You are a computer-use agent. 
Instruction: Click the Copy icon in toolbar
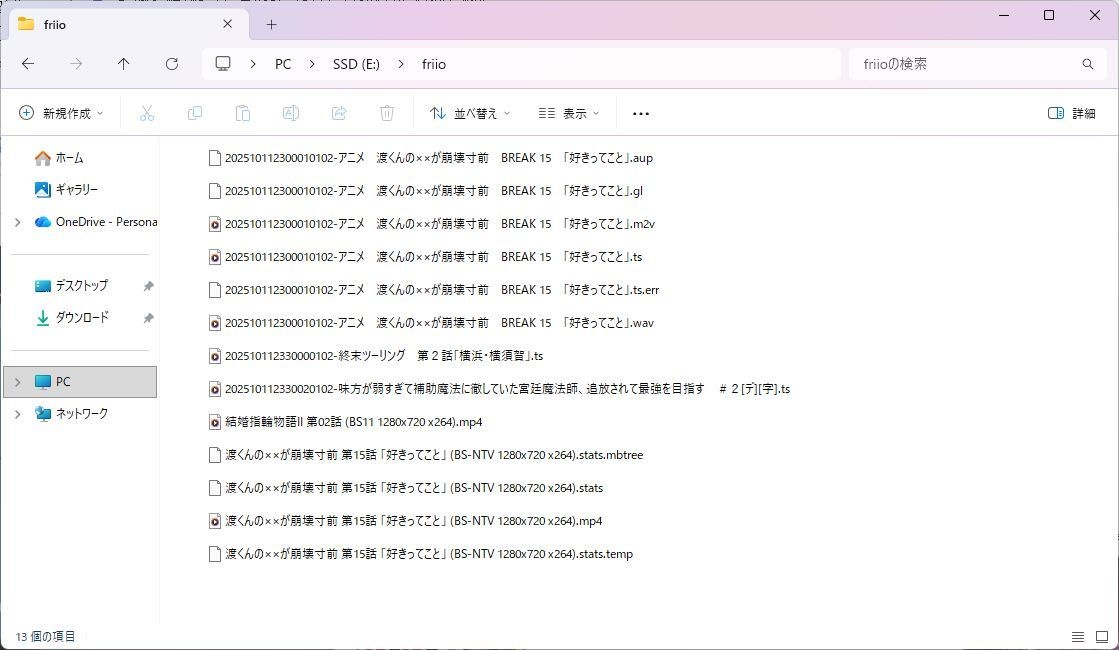click(x=195, y=114)
